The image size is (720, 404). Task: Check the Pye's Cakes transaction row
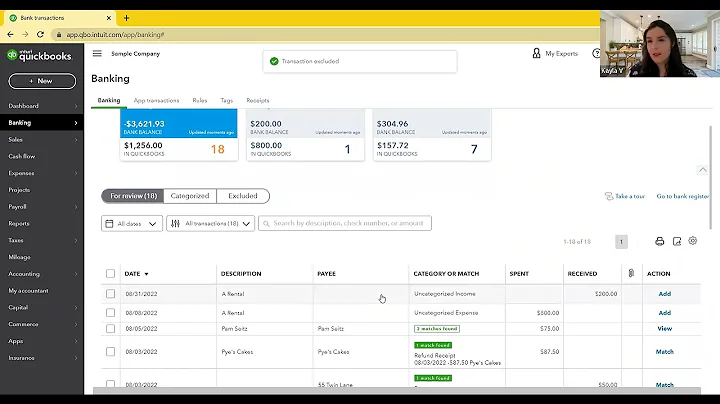click(x=110, y=352)
